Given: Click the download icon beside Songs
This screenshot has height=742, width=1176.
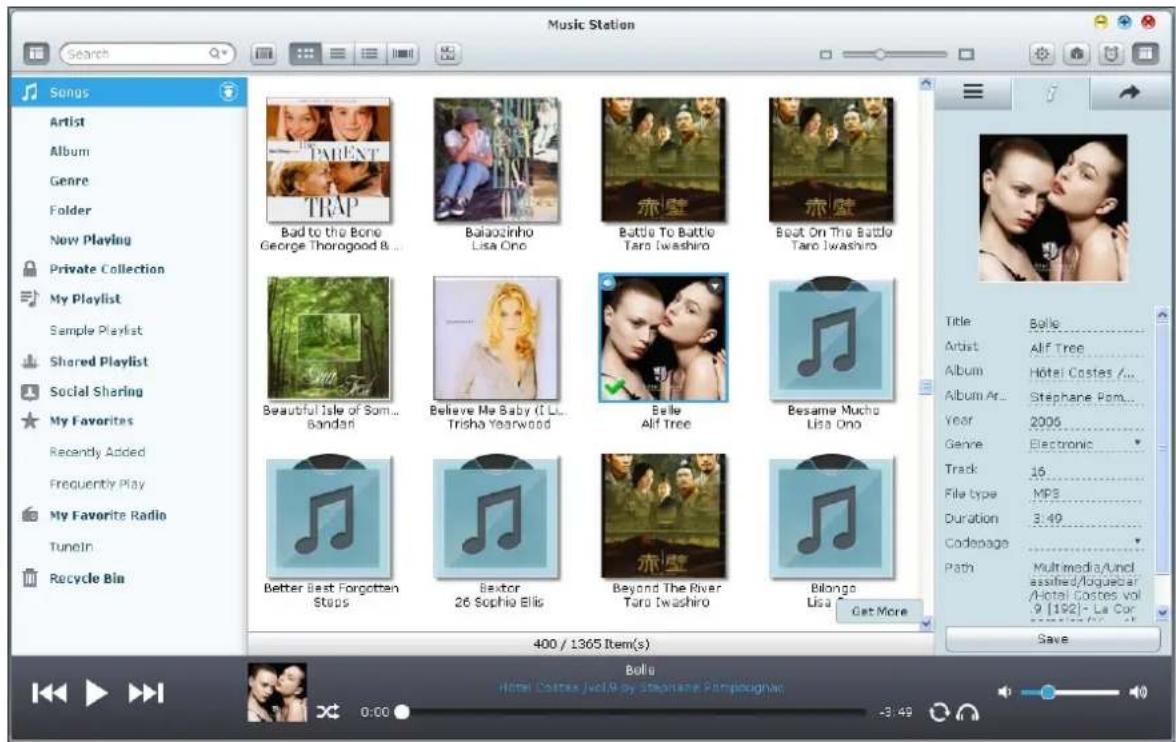Looking at the screenshot, I should 229,92.
